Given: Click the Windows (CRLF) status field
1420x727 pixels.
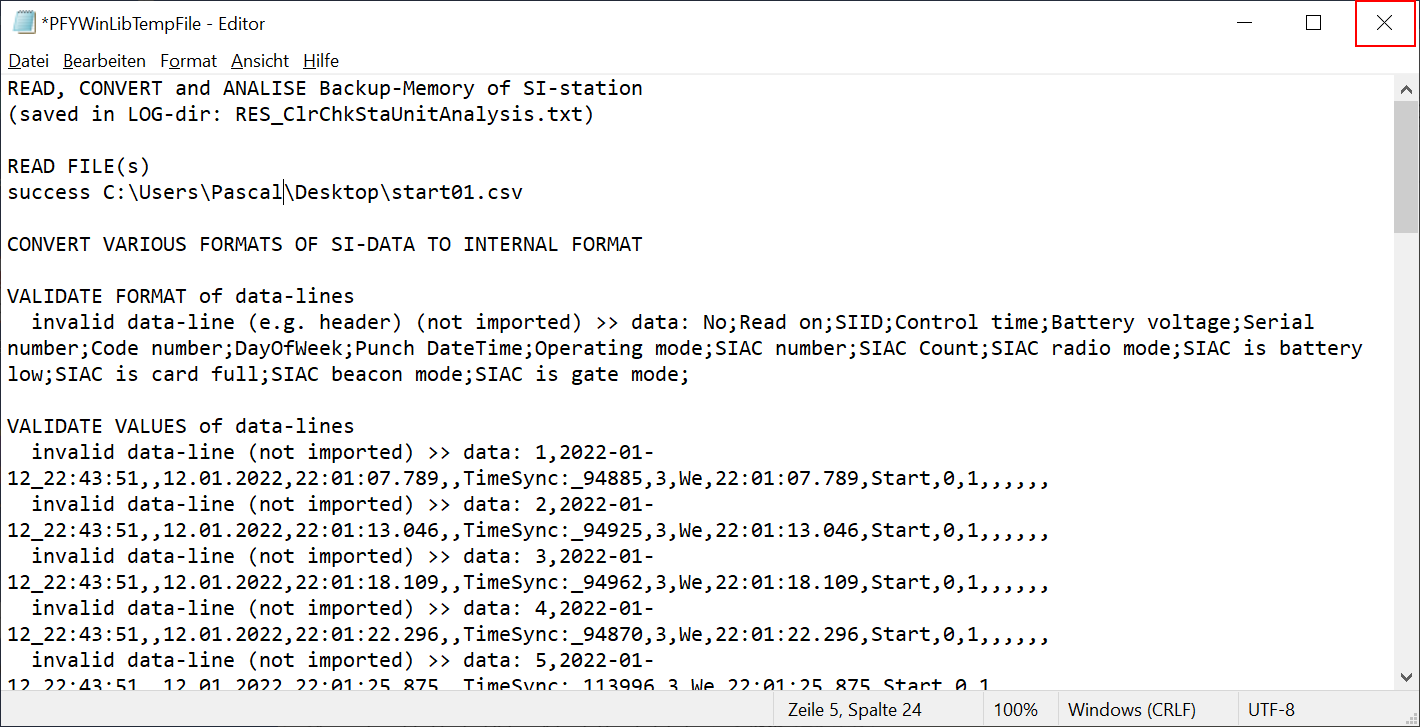Looking at the screenshot, I should coord(1131,710).
